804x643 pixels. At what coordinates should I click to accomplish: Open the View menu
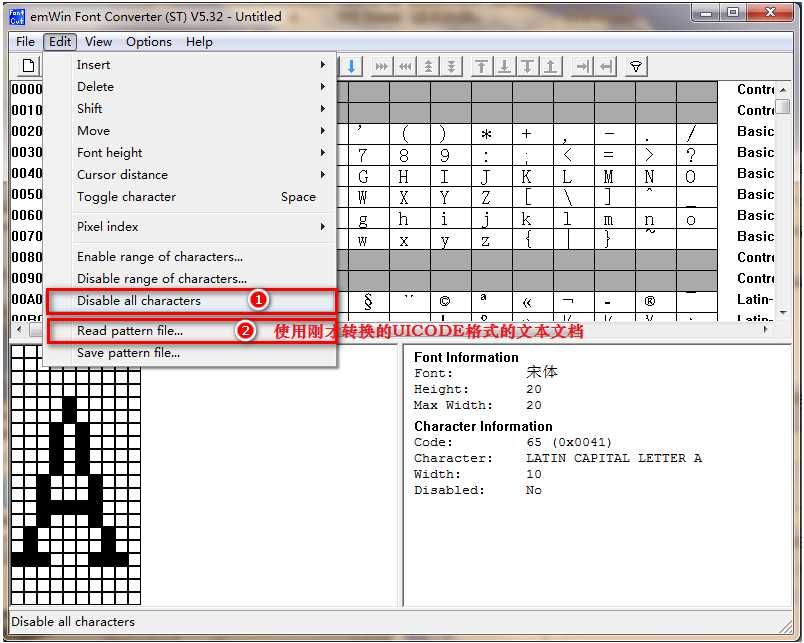(98, 42)
